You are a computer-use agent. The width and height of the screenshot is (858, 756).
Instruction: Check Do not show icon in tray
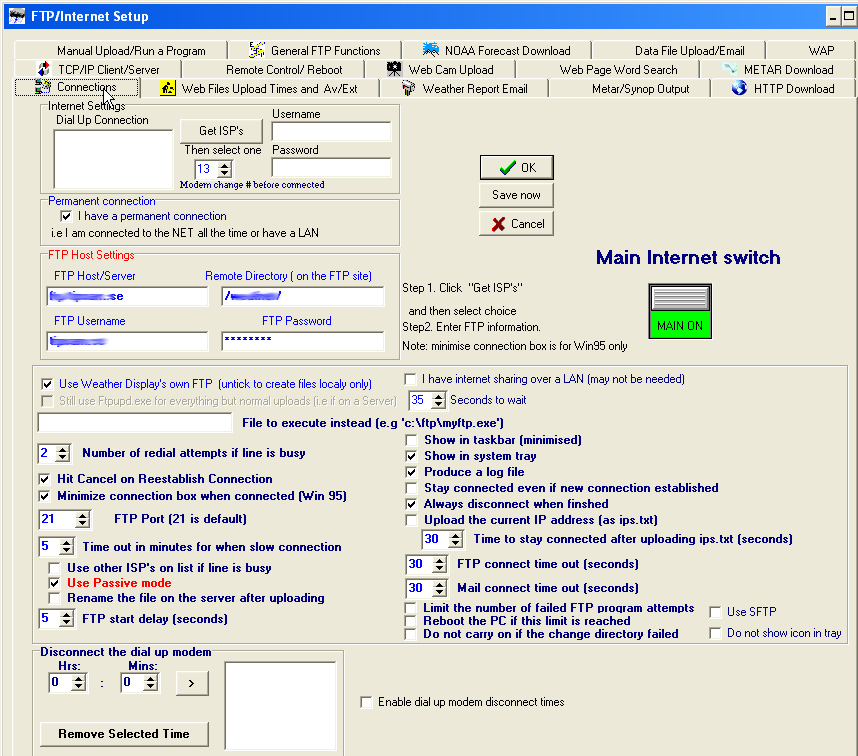(715, 633)
